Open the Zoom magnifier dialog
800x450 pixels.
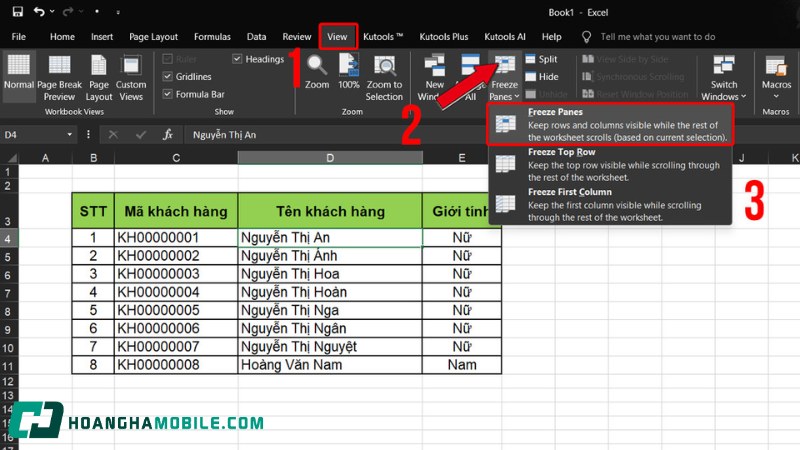(x=317, y=72)
